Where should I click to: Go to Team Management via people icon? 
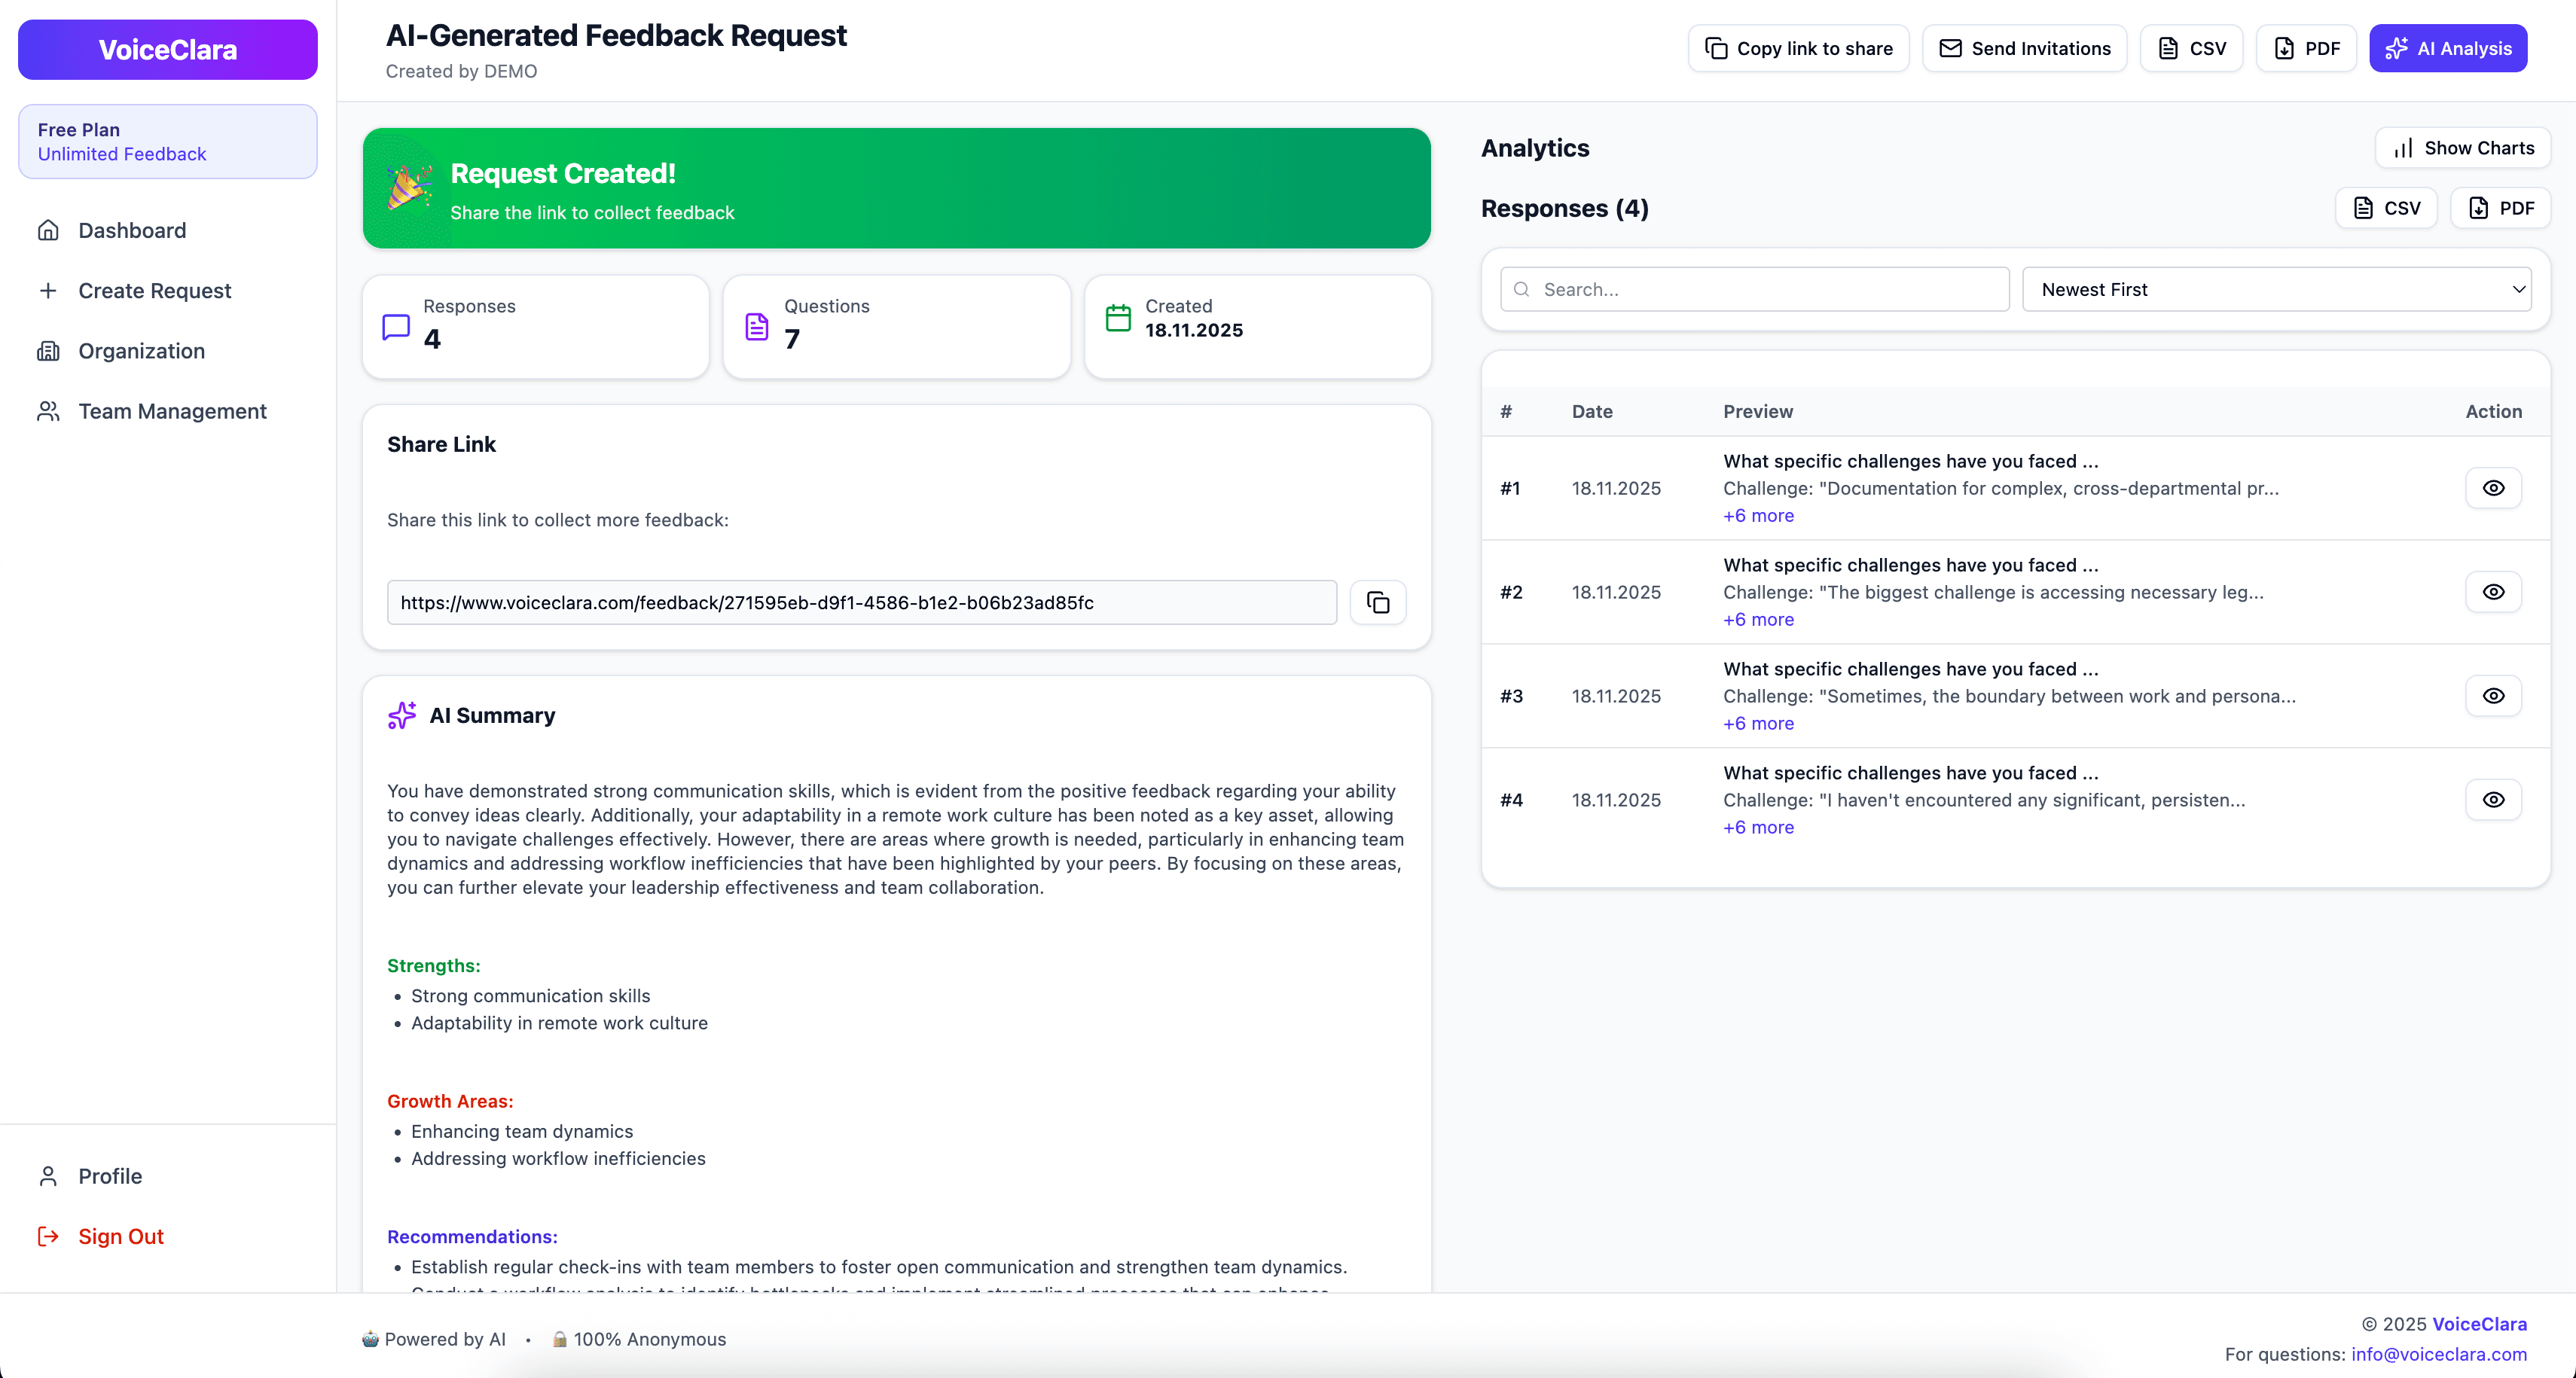(x=49, y=411)
